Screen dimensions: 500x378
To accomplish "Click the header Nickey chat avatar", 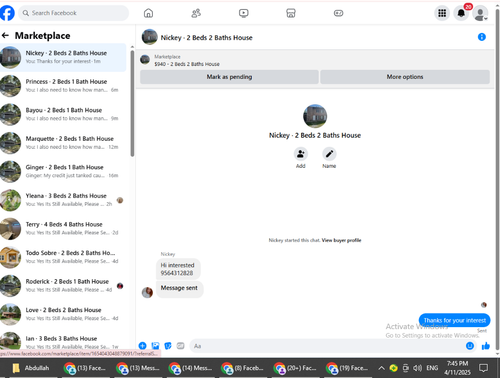I will 150,37.
